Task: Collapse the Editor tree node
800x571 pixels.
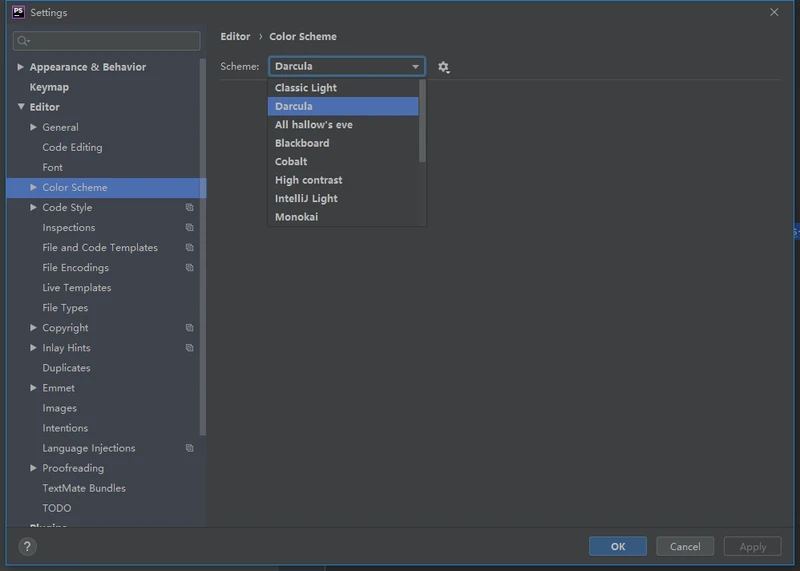Action: tap(21, 107)
